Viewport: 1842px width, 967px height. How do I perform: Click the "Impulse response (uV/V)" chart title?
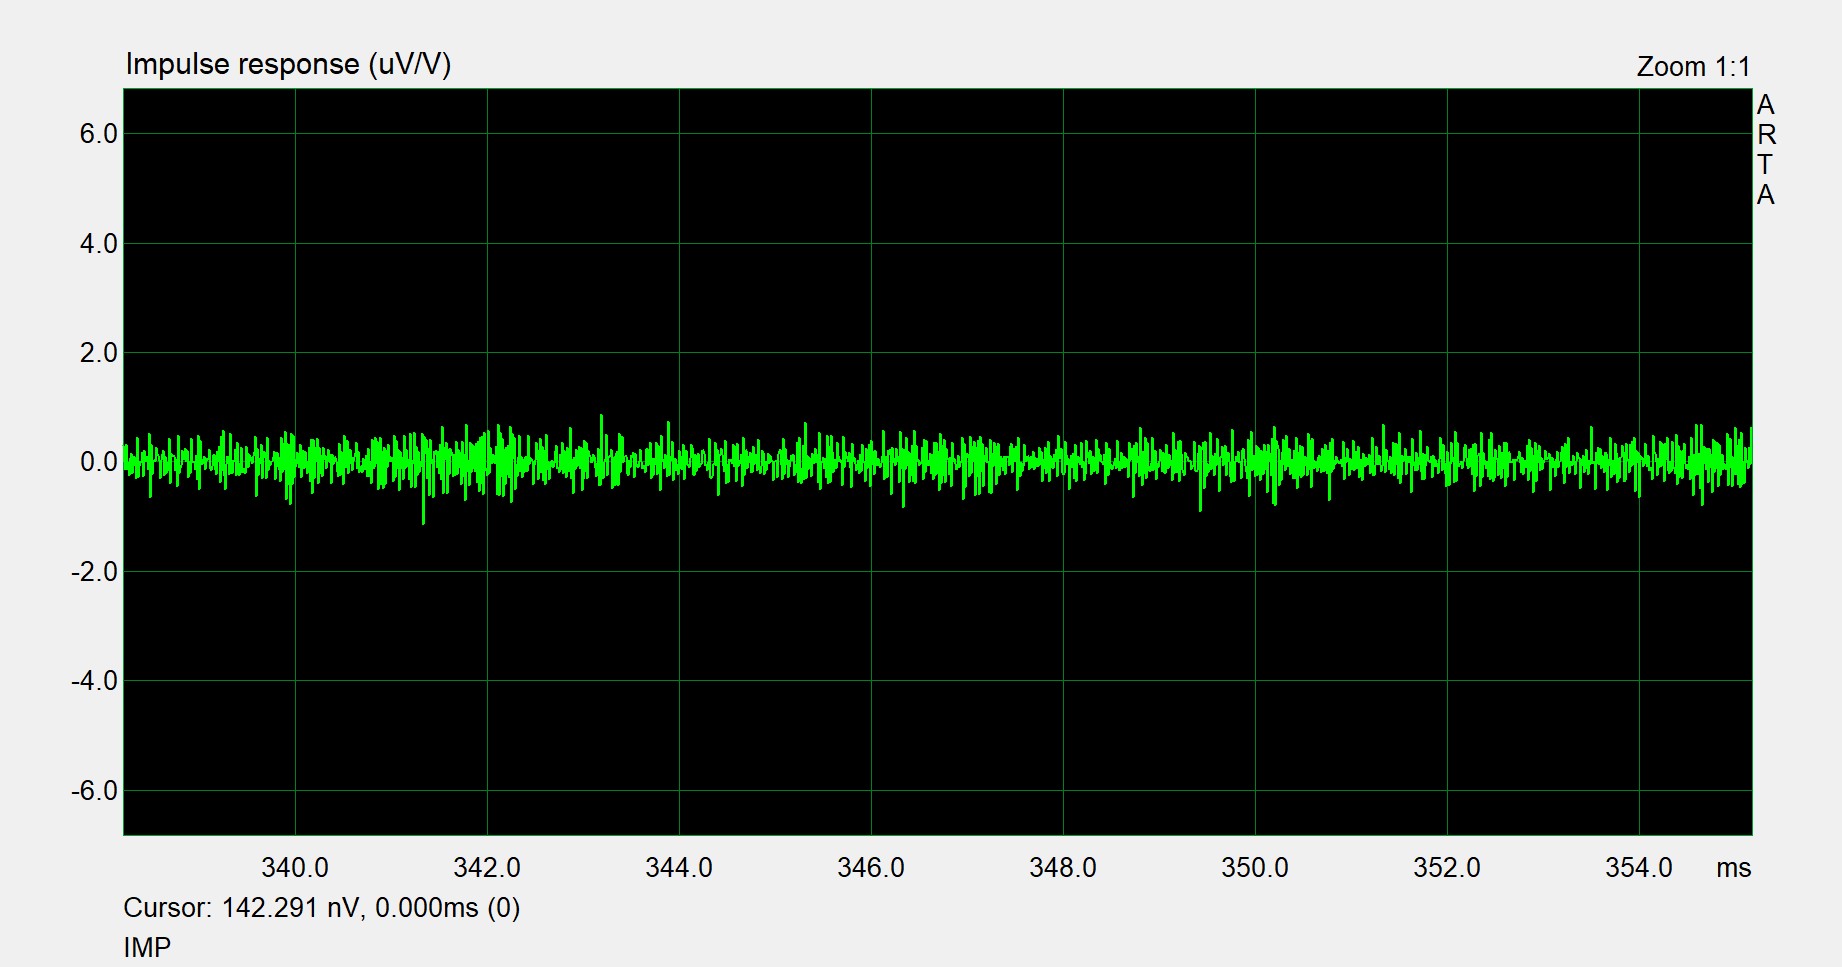(x=288, y=65)
